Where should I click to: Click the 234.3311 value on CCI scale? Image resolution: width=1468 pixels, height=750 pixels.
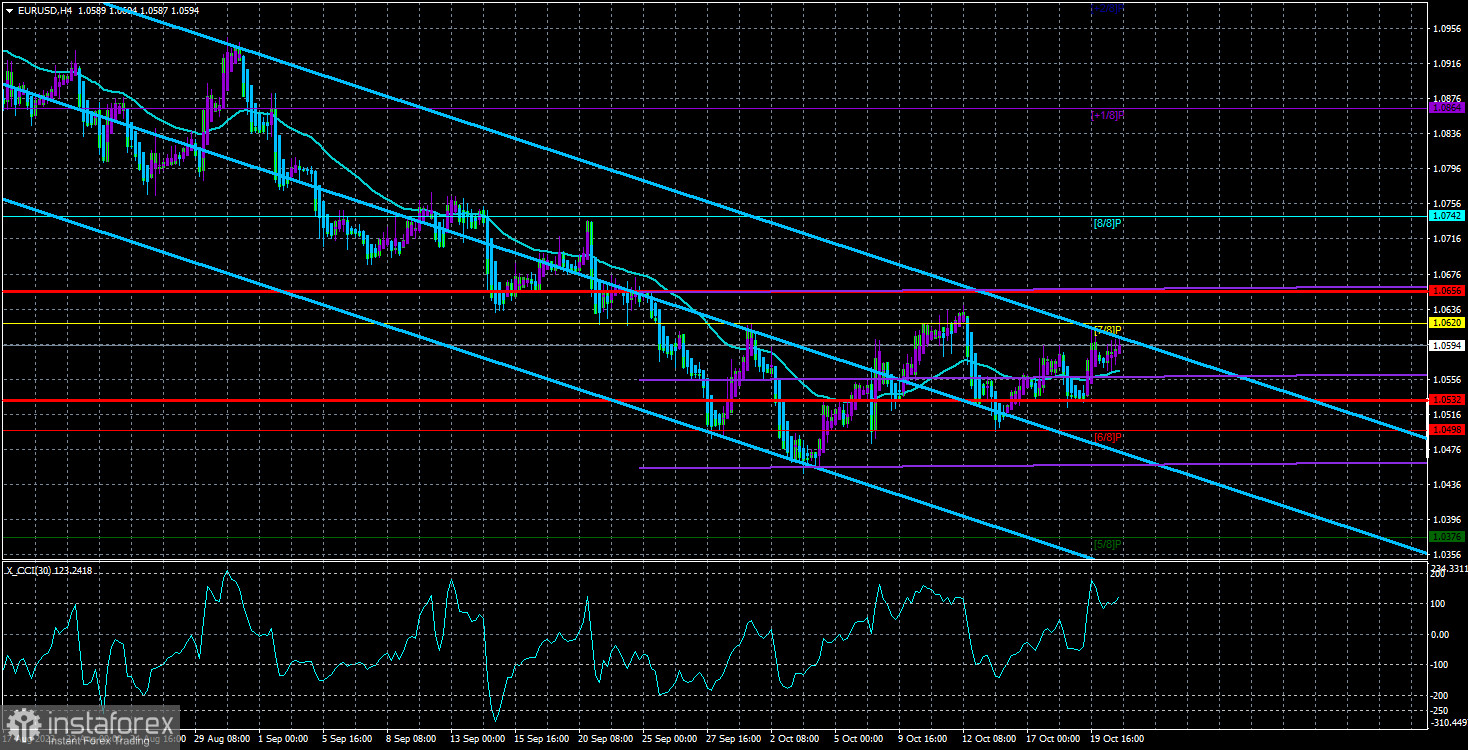pos(1447,567)
